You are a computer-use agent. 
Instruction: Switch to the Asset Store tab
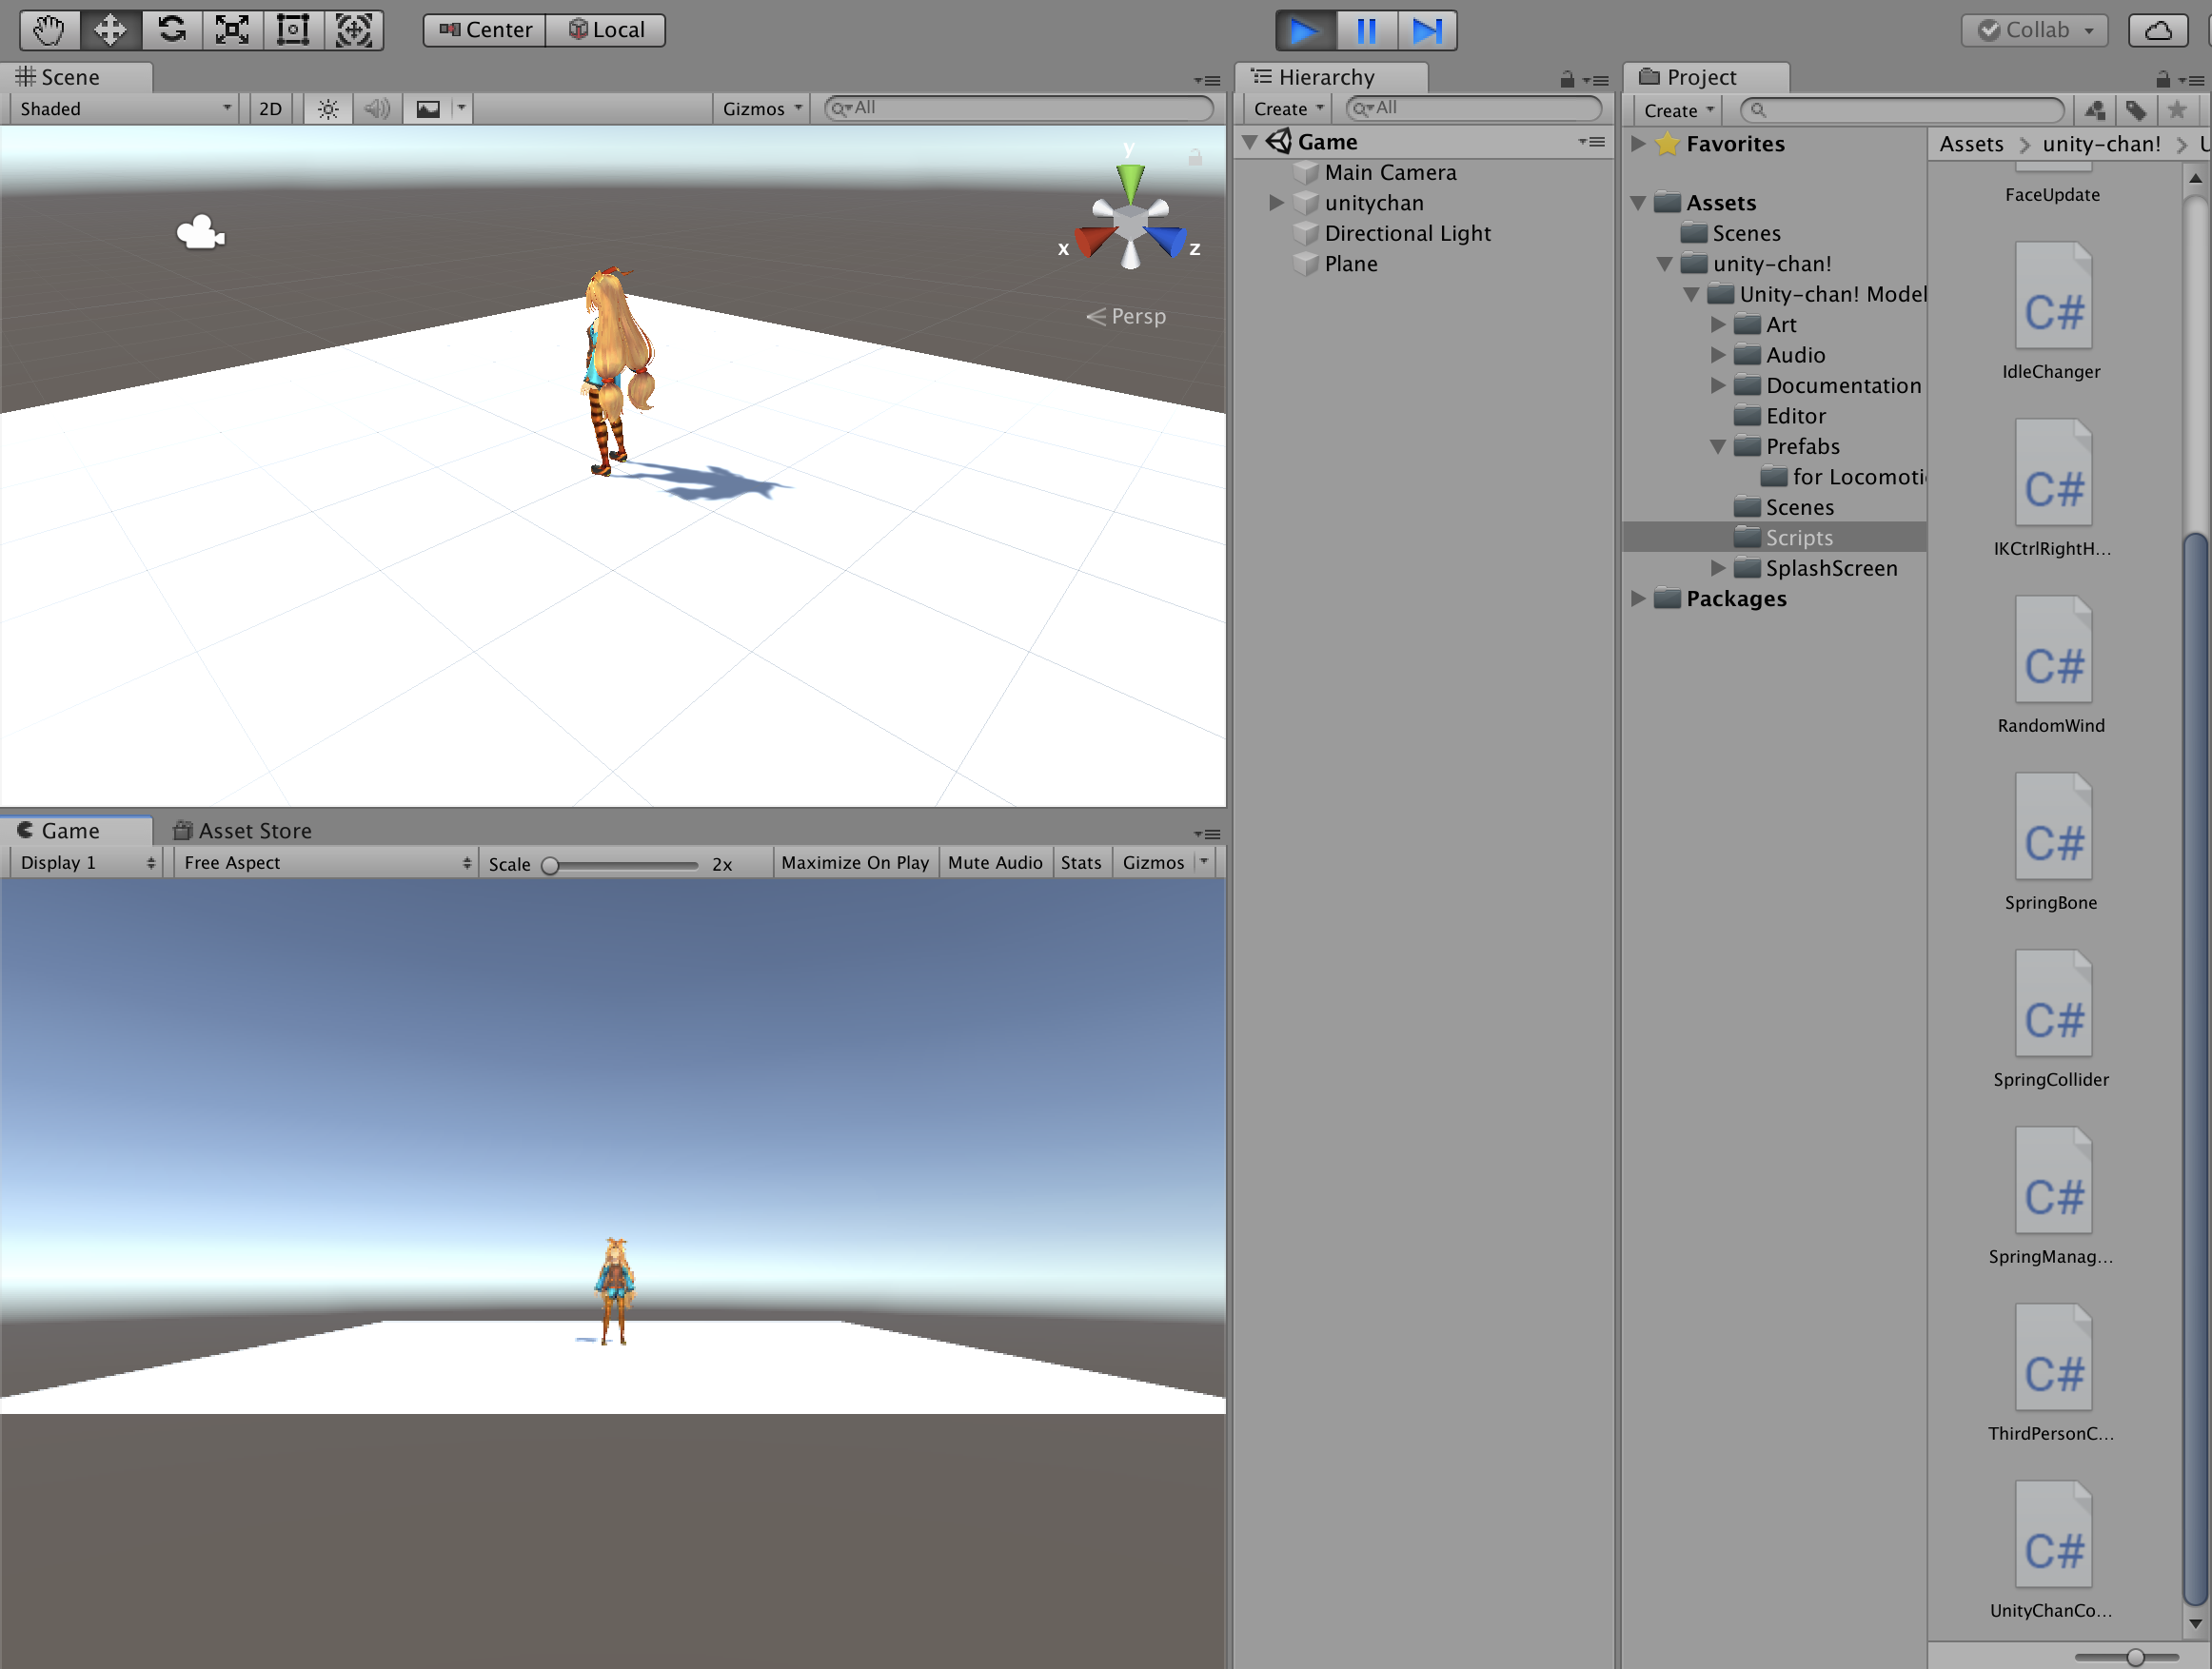(243, 831)
